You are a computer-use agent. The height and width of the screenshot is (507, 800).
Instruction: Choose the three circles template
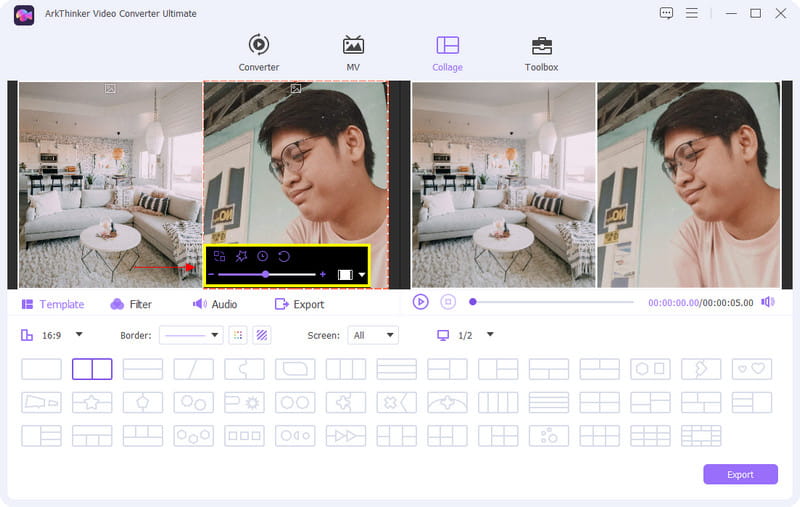point(193,436)
